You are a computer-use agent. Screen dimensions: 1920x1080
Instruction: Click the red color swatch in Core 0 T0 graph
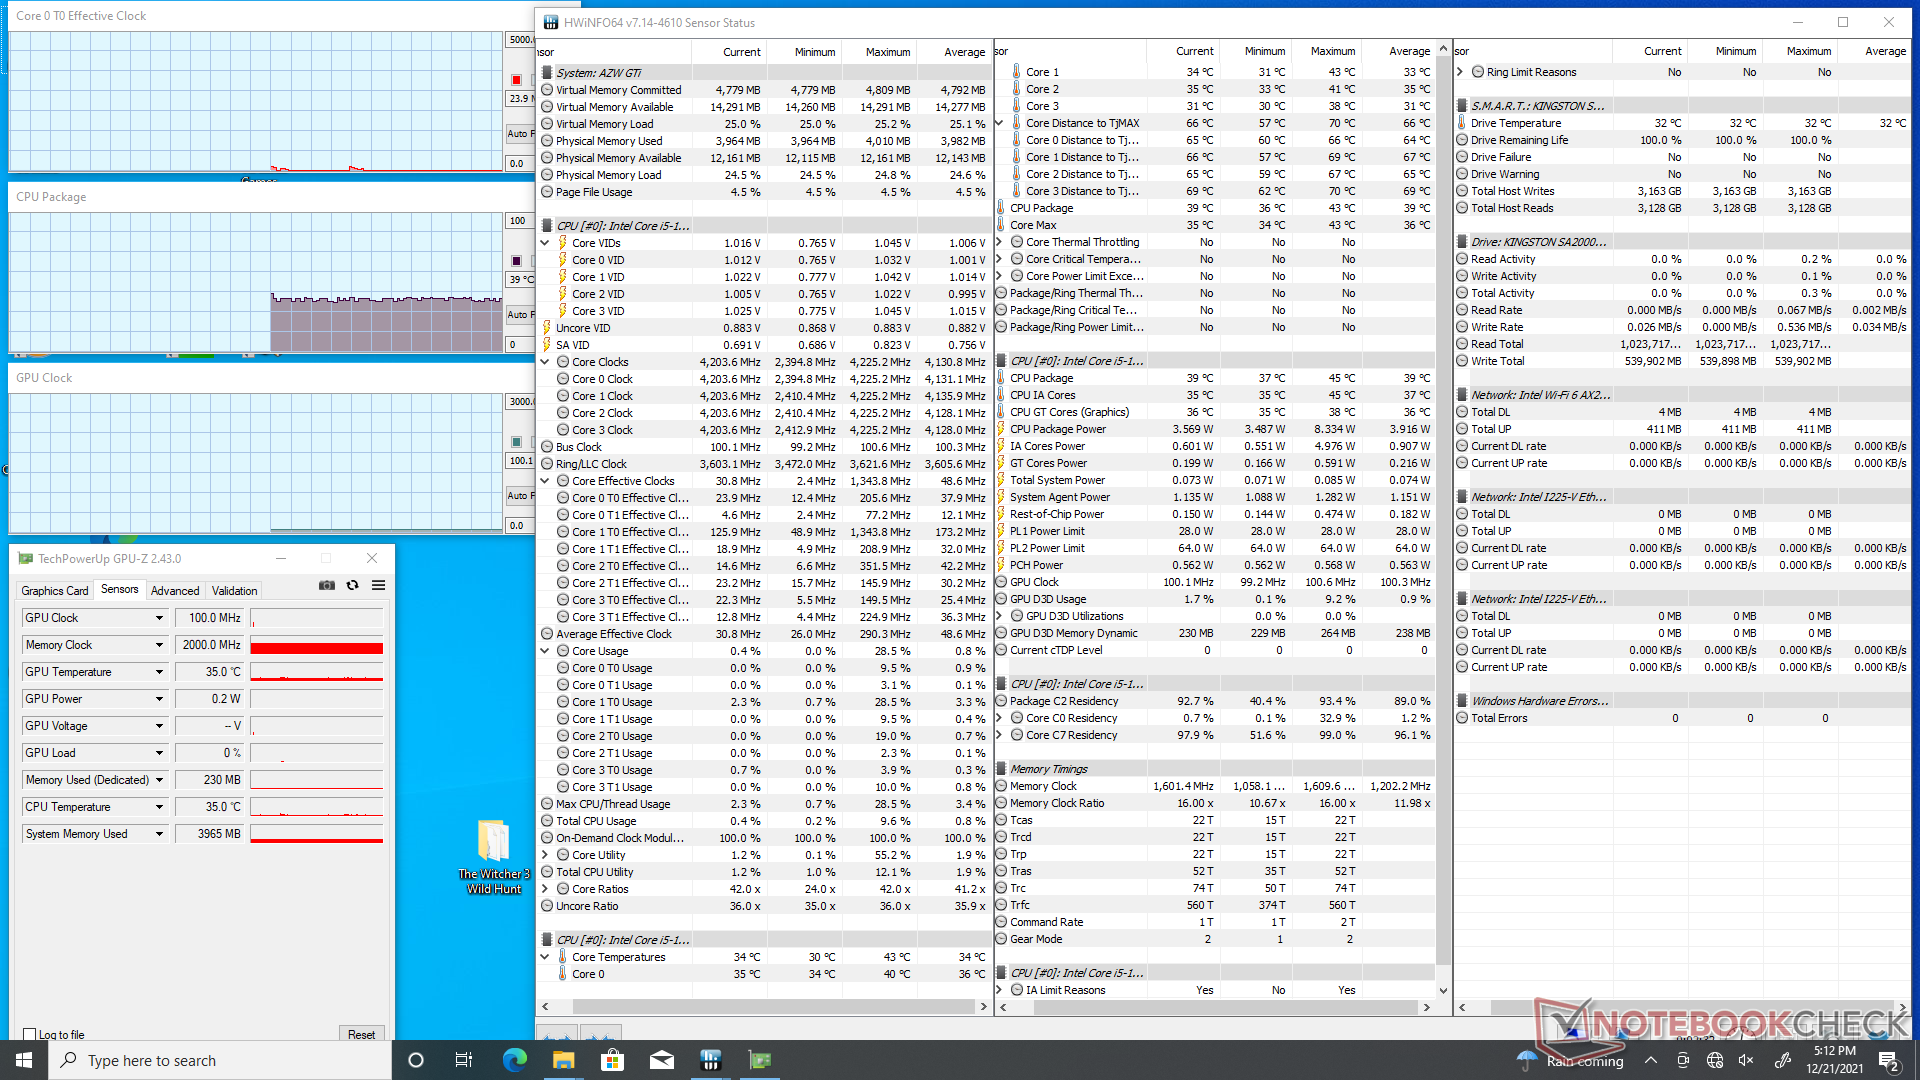point(517,80)
